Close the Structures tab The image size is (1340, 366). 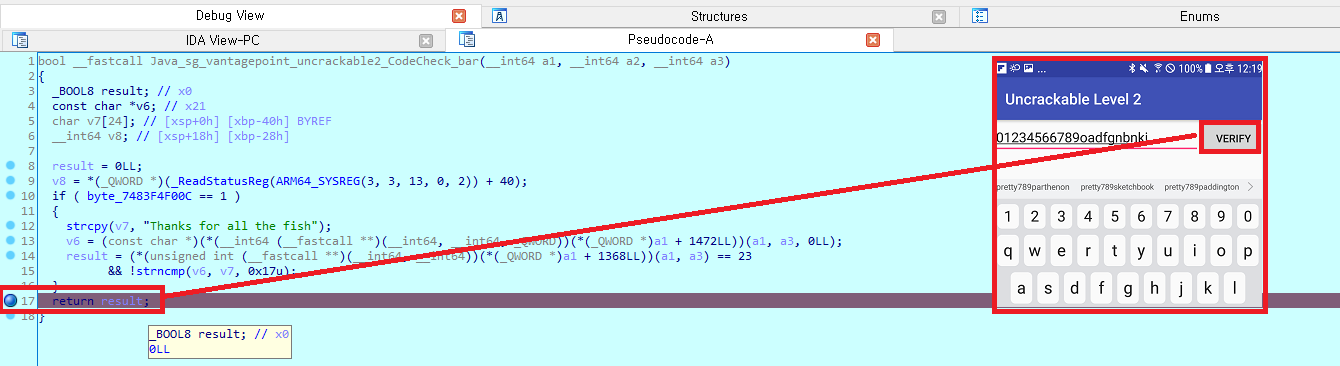click(x=939, y=16)
